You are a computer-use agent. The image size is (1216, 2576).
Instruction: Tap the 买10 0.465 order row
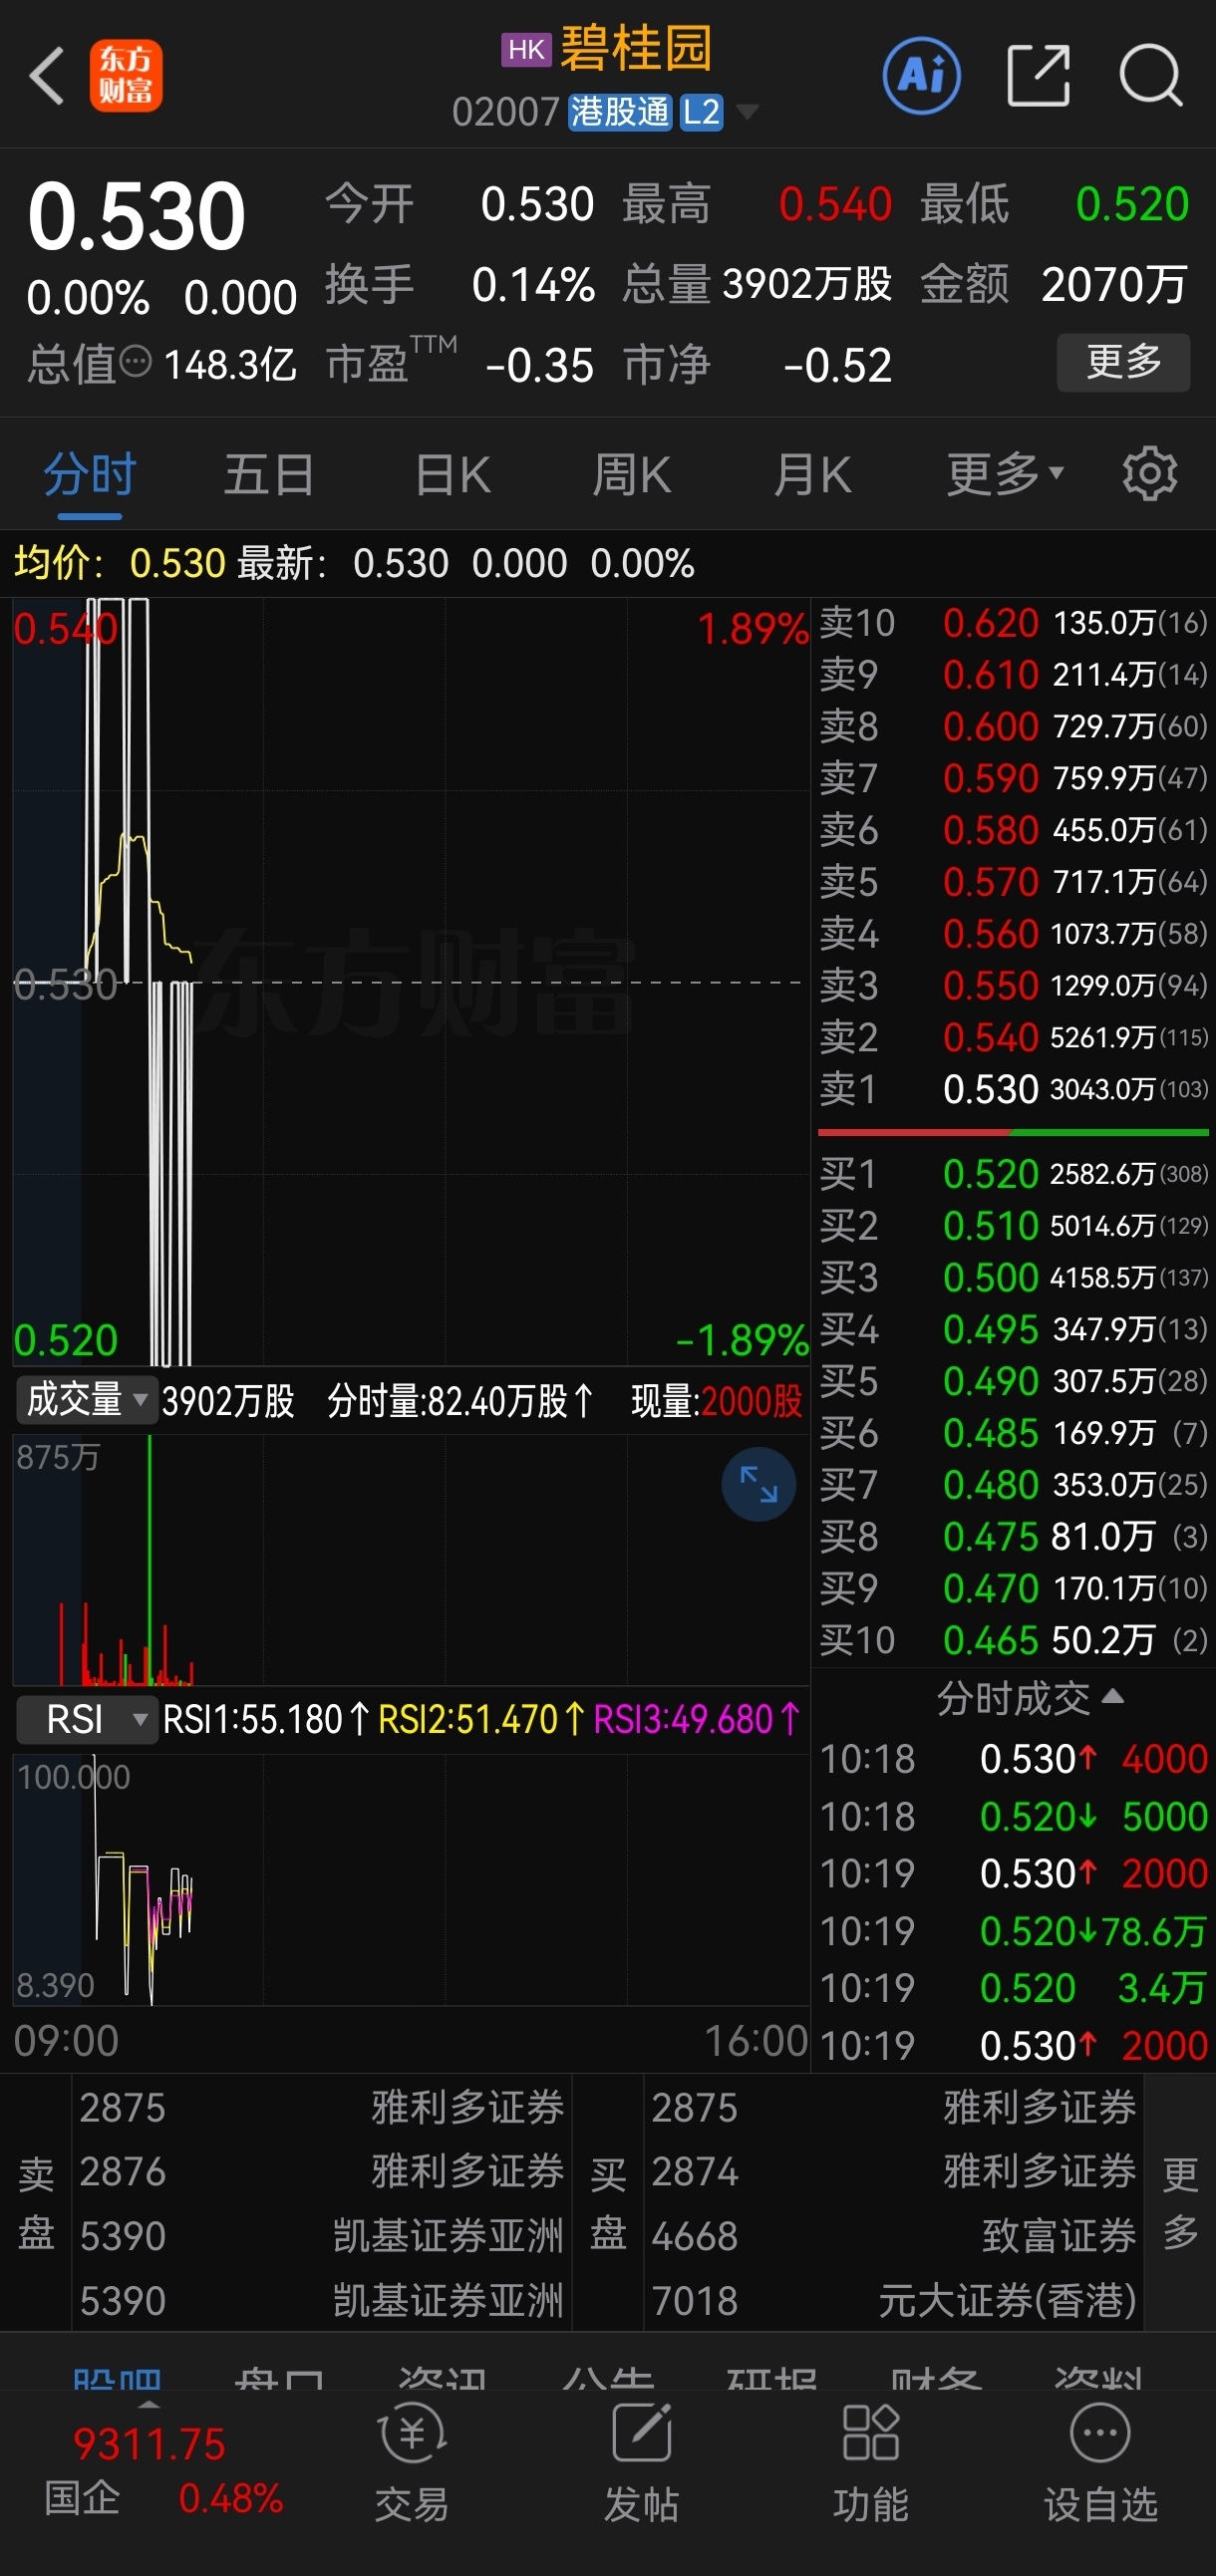pos(1013,1640)
